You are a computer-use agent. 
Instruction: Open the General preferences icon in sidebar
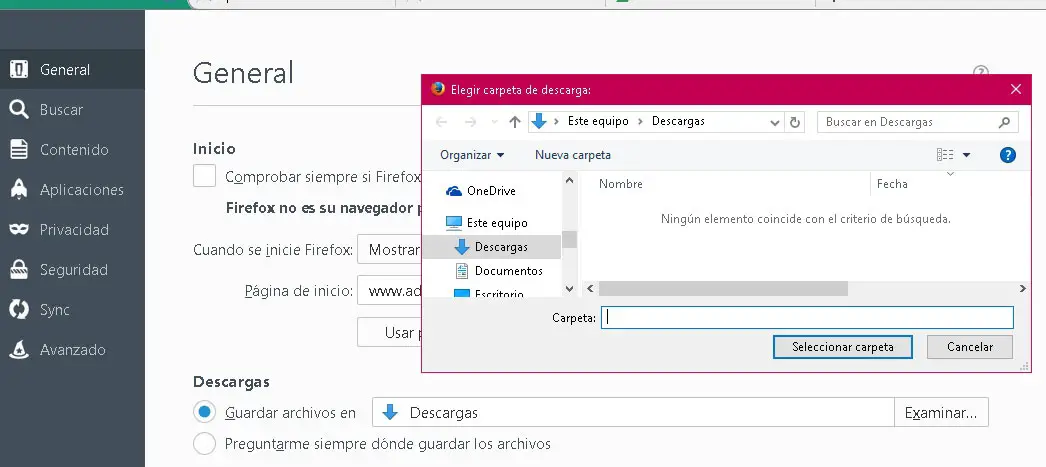coord(19,69)
